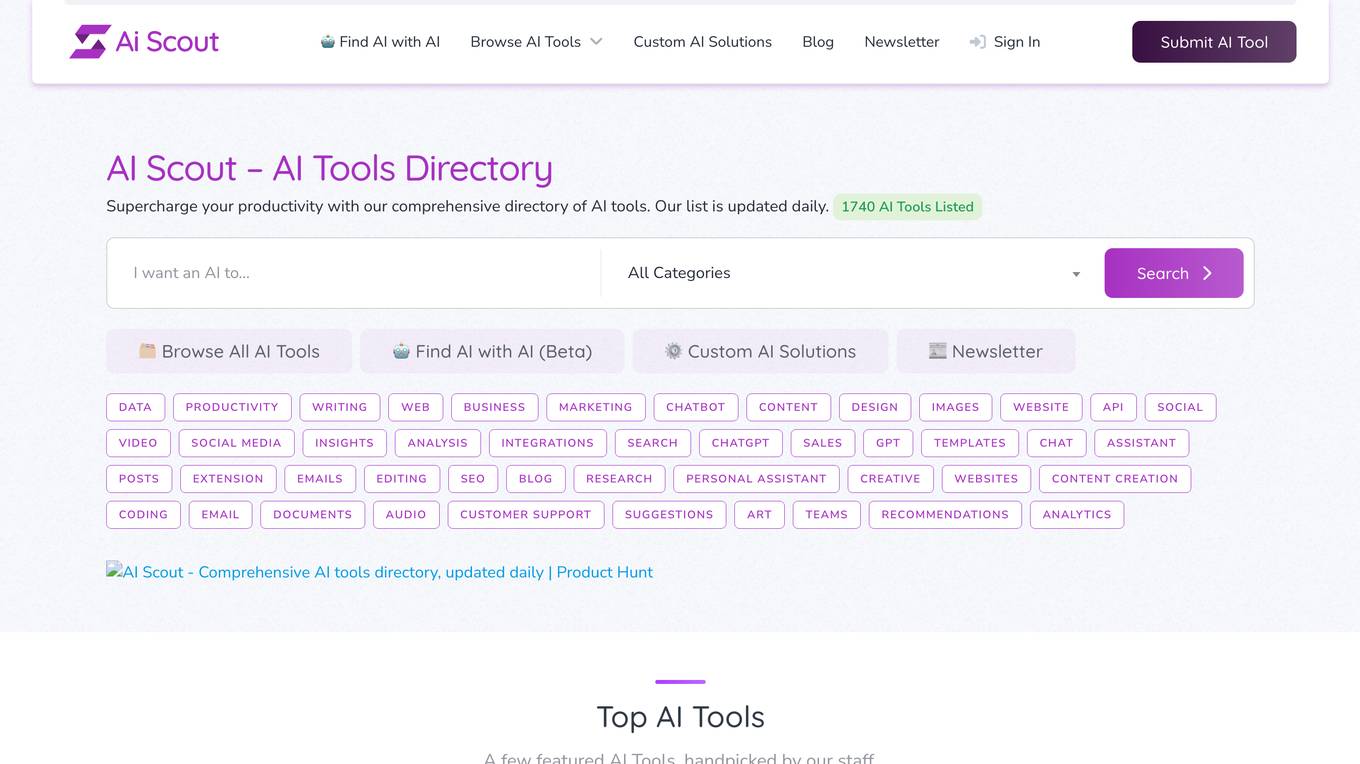The width and height of the screenshot is (1360, 764).
Task: Click the Newsletter pill button
Action: tap(986, 351)
